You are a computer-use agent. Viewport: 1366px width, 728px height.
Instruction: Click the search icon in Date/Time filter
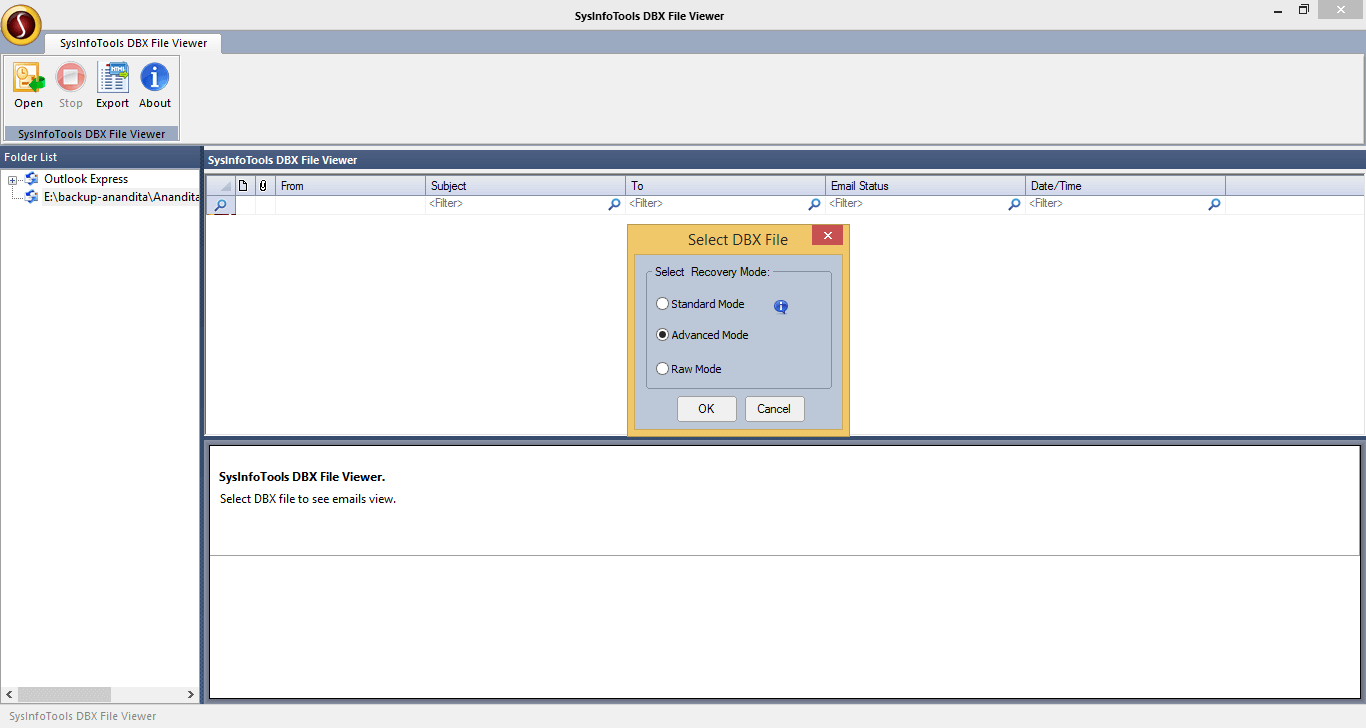(1214, 204)
